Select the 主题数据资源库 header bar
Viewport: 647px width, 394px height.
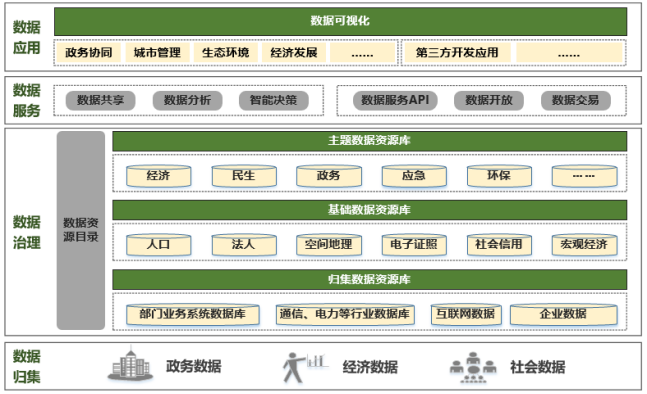point(369,141)
